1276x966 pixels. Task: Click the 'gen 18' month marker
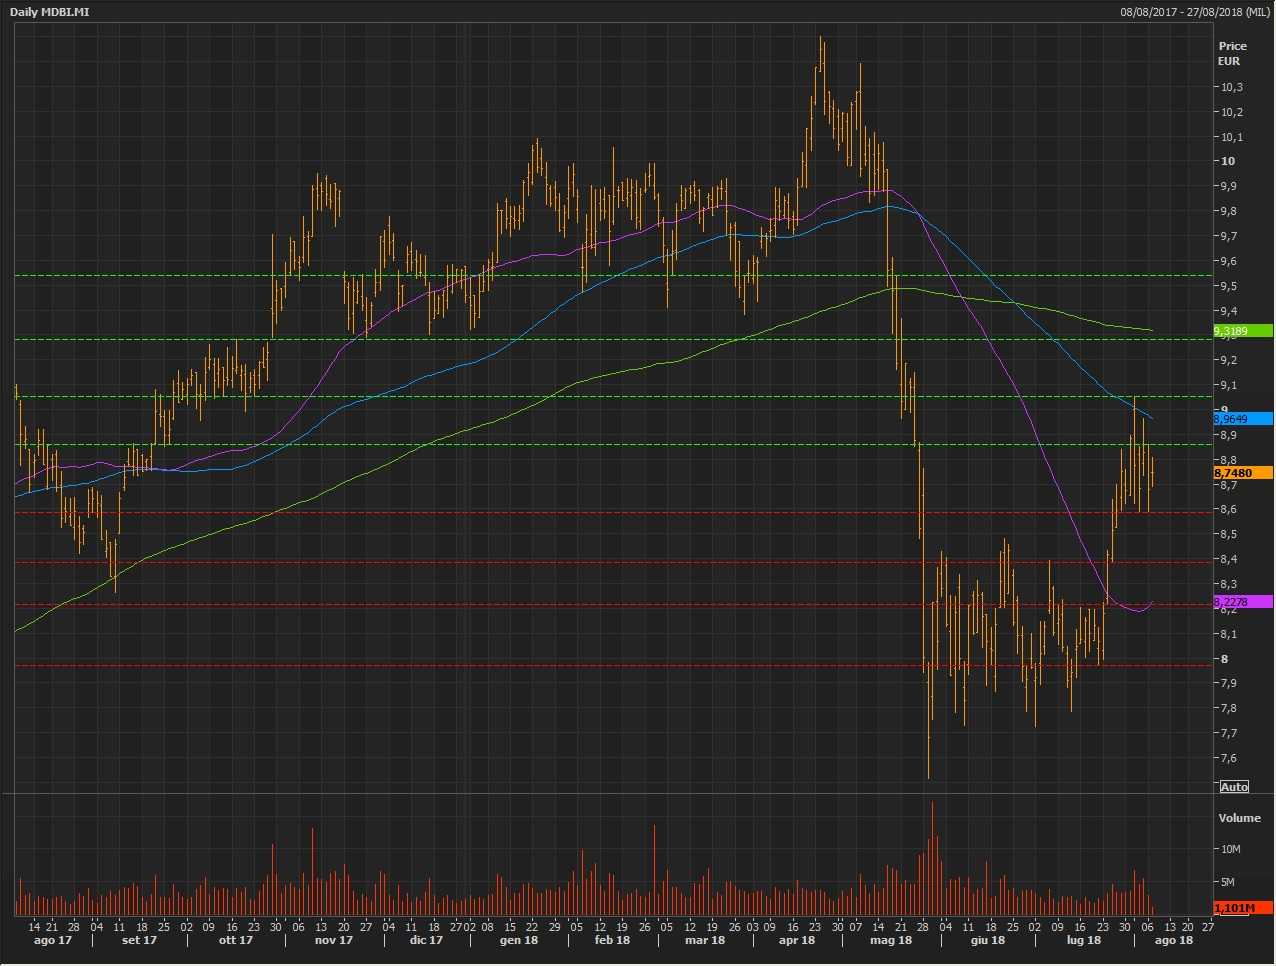click(519, 940)
